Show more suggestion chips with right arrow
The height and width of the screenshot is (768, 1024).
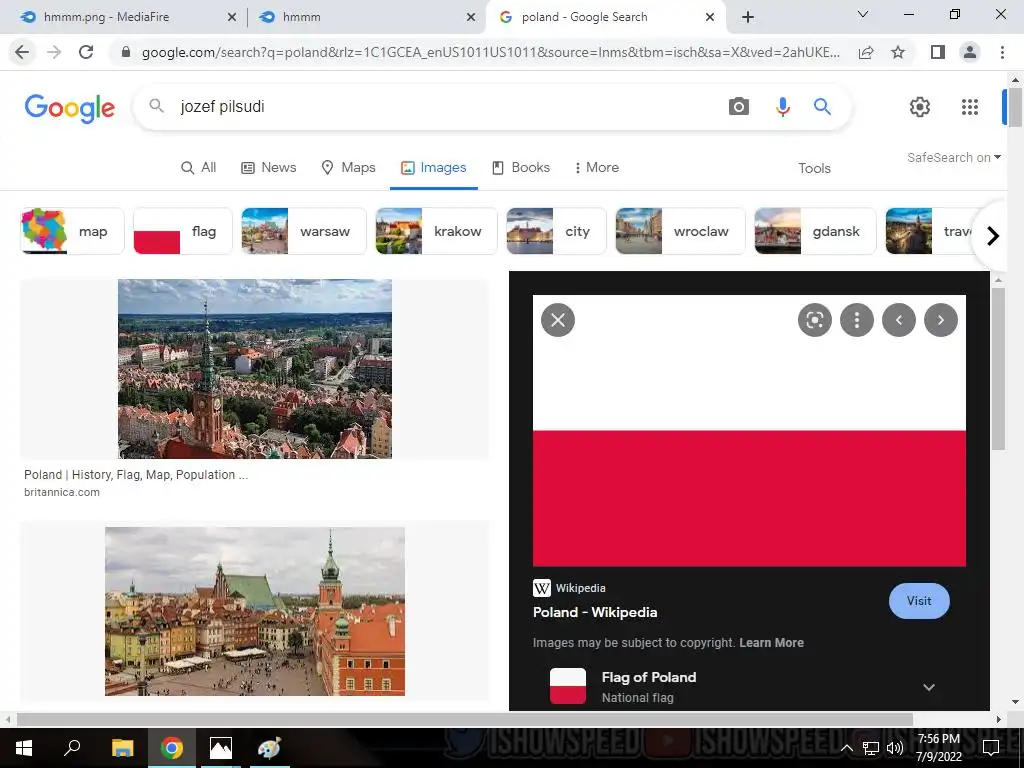pos(993,235)
